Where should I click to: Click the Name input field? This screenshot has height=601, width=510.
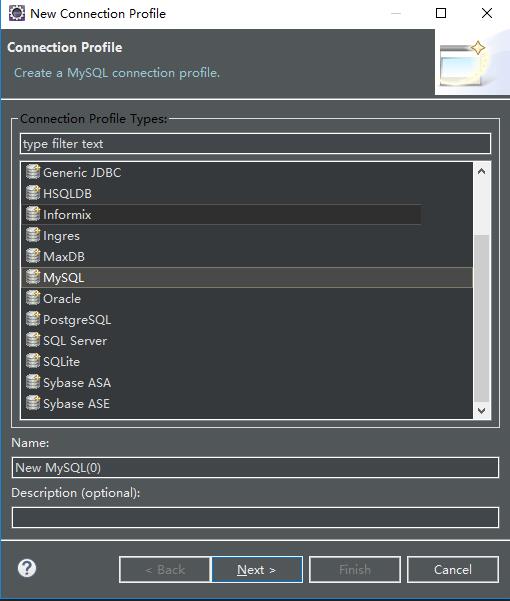pos(255,467)
